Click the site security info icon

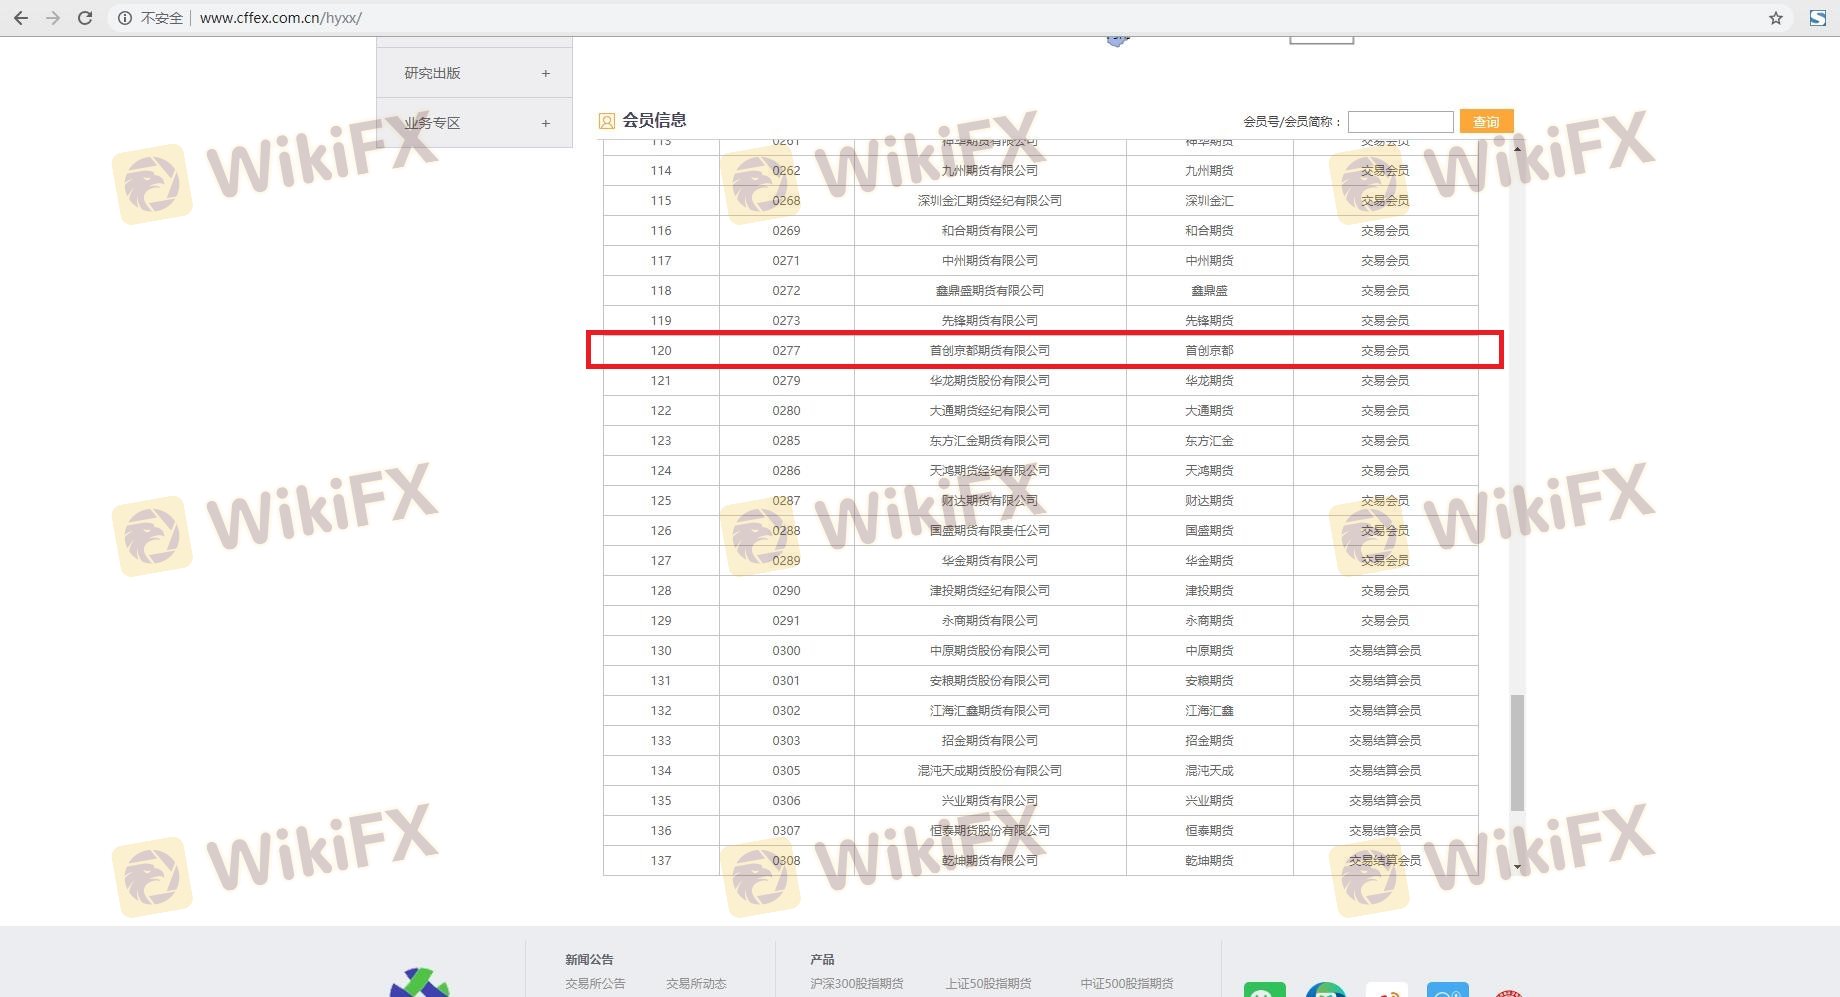[125, 18]
